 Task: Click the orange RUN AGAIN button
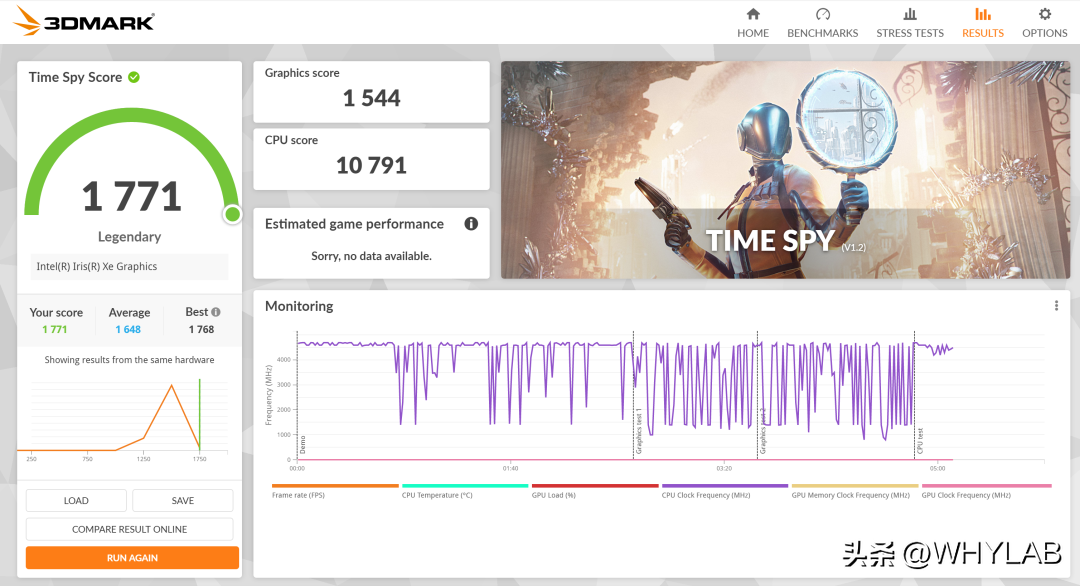point(132,558)
